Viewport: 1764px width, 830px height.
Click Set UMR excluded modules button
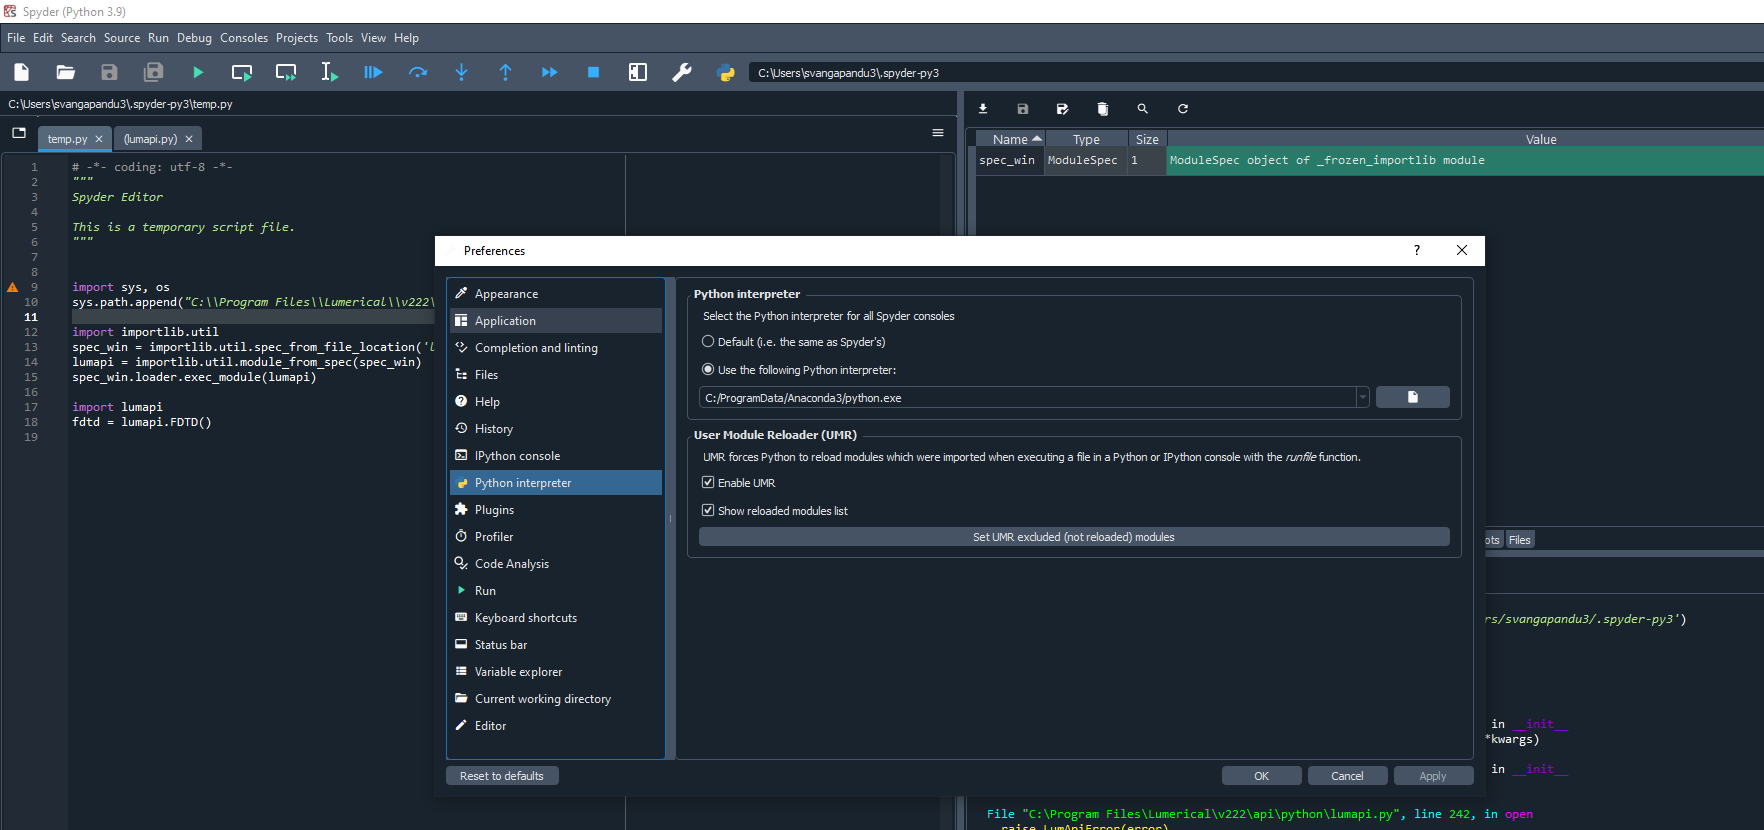[x=1073, y=537]
